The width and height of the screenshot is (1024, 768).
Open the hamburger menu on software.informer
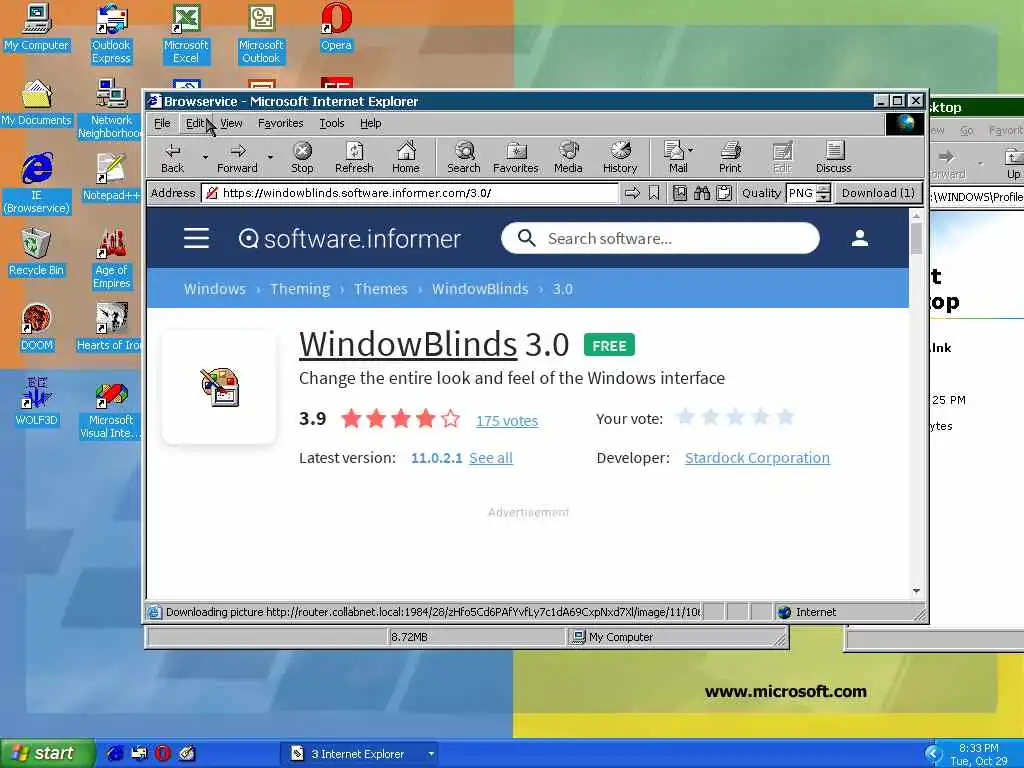click(x=196, y=238)
